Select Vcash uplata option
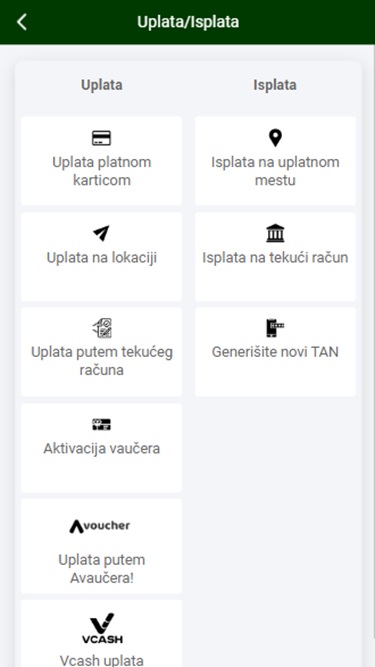 coord(102,634)
